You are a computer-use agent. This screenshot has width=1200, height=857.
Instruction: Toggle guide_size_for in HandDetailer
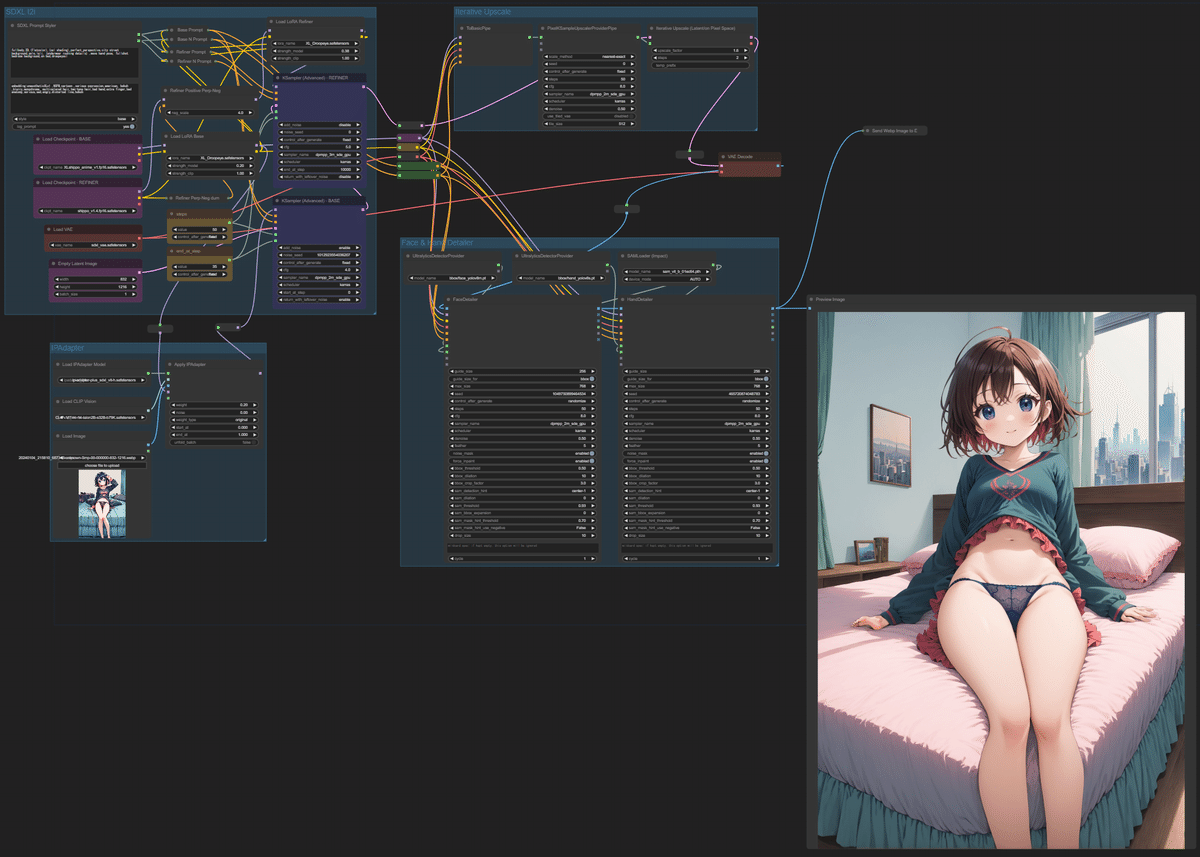tap(696, 379)
